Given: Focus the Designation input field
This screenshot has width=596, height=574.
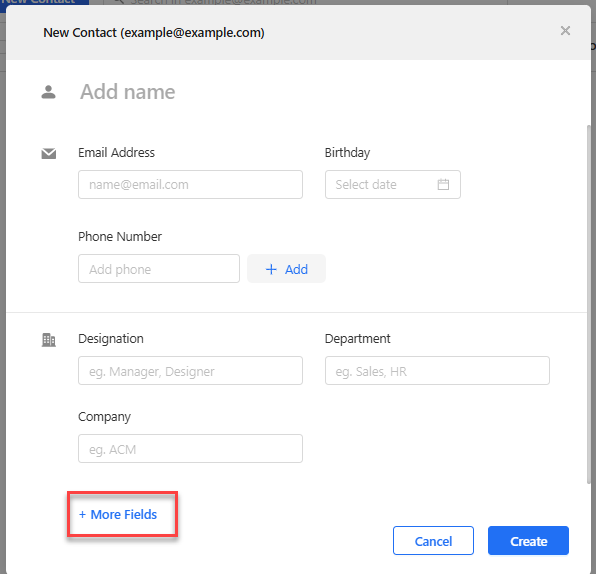Looking at the screenshot, I should 190,371.
